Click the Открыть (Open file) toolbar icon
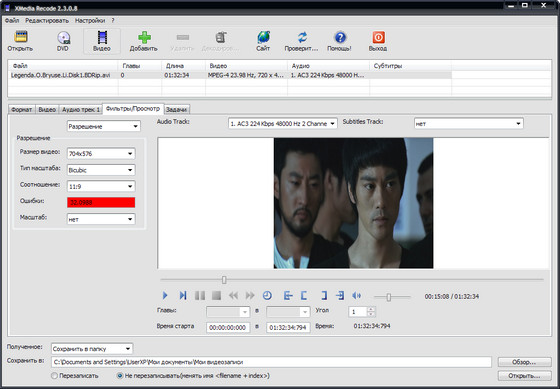560x389 pixels. pos(21,37)
